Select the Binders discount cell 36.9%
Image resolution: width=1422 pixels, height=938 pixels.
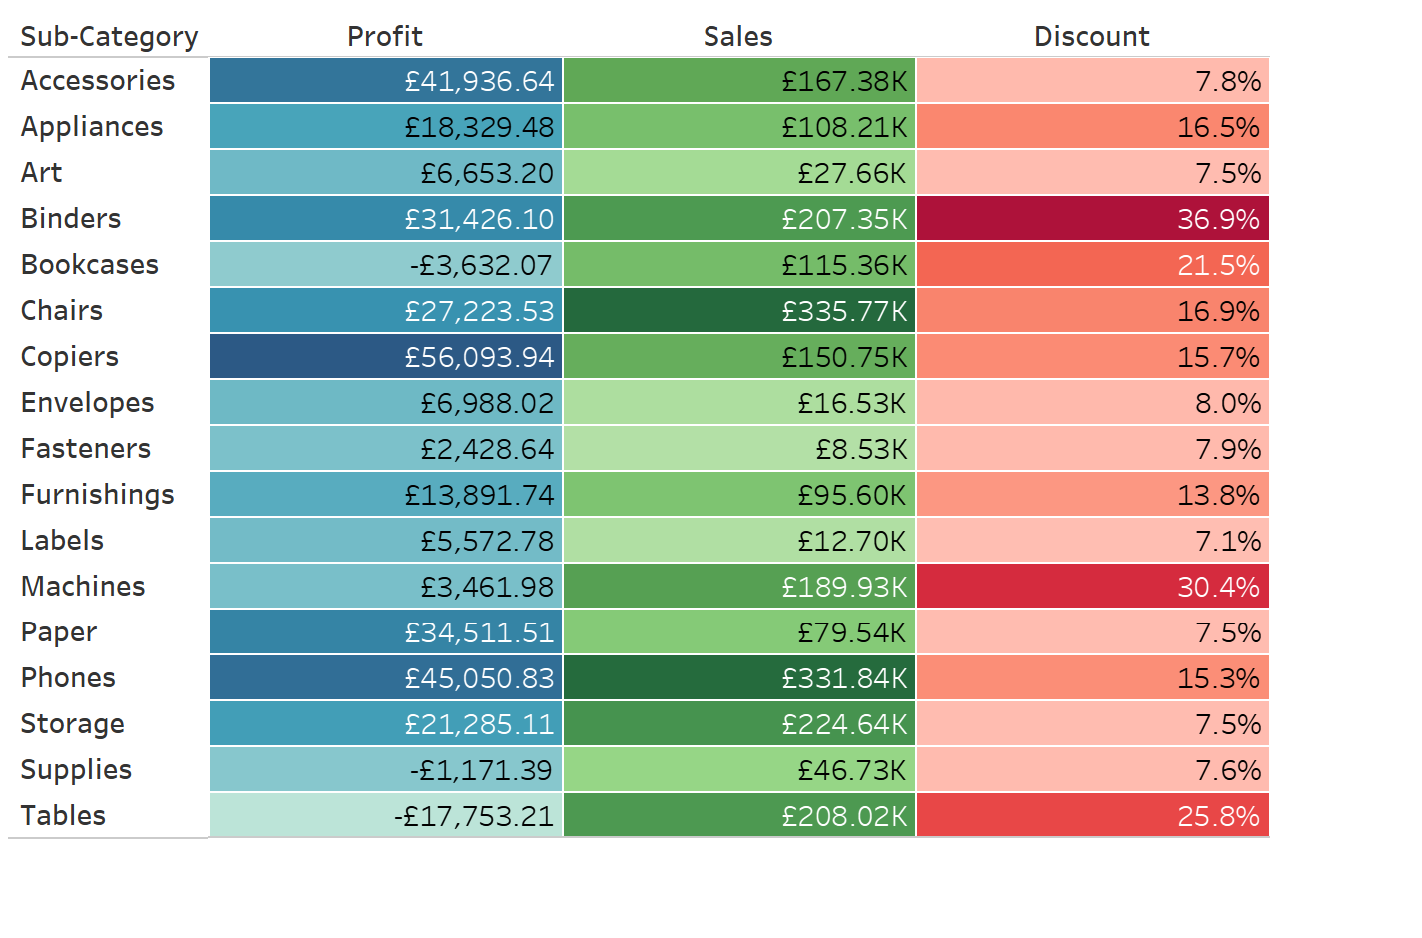(1092, 219)
